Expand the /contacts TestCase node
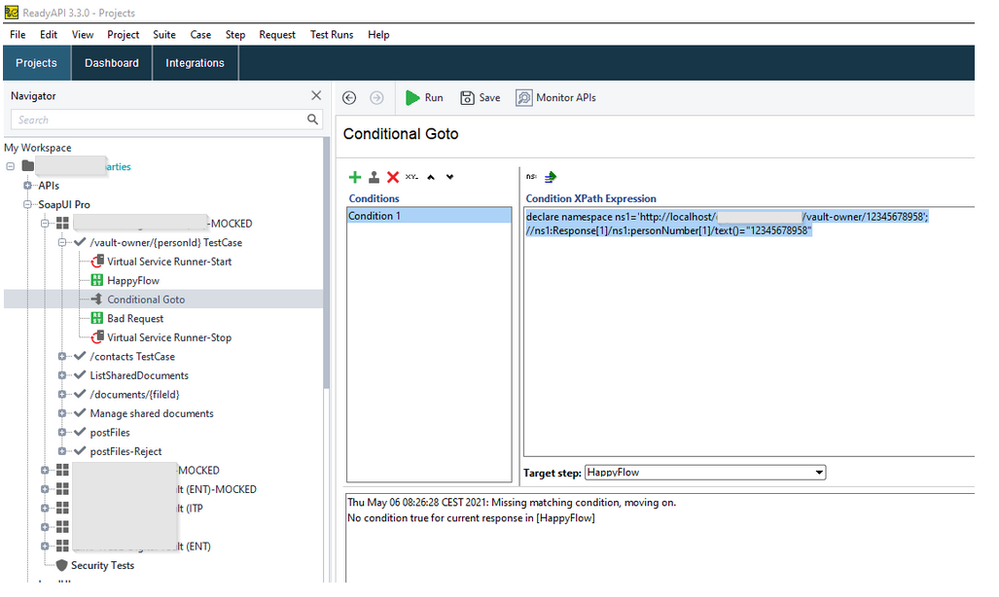 coord(63,357)
